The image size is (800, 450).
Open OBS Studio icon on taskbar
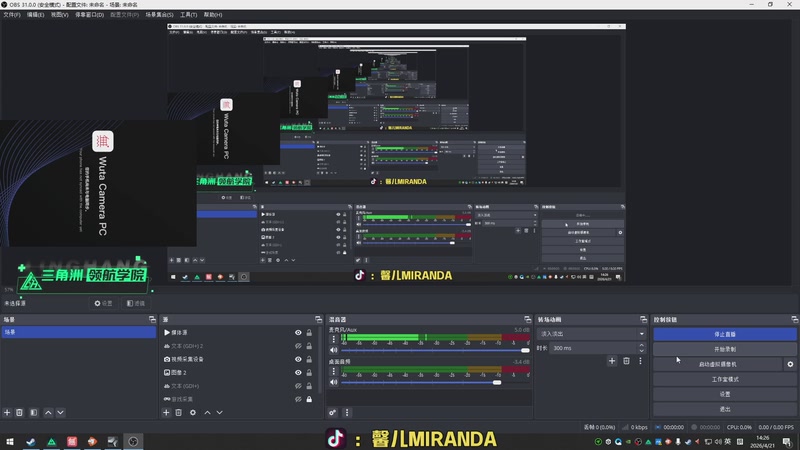point(133,441)
